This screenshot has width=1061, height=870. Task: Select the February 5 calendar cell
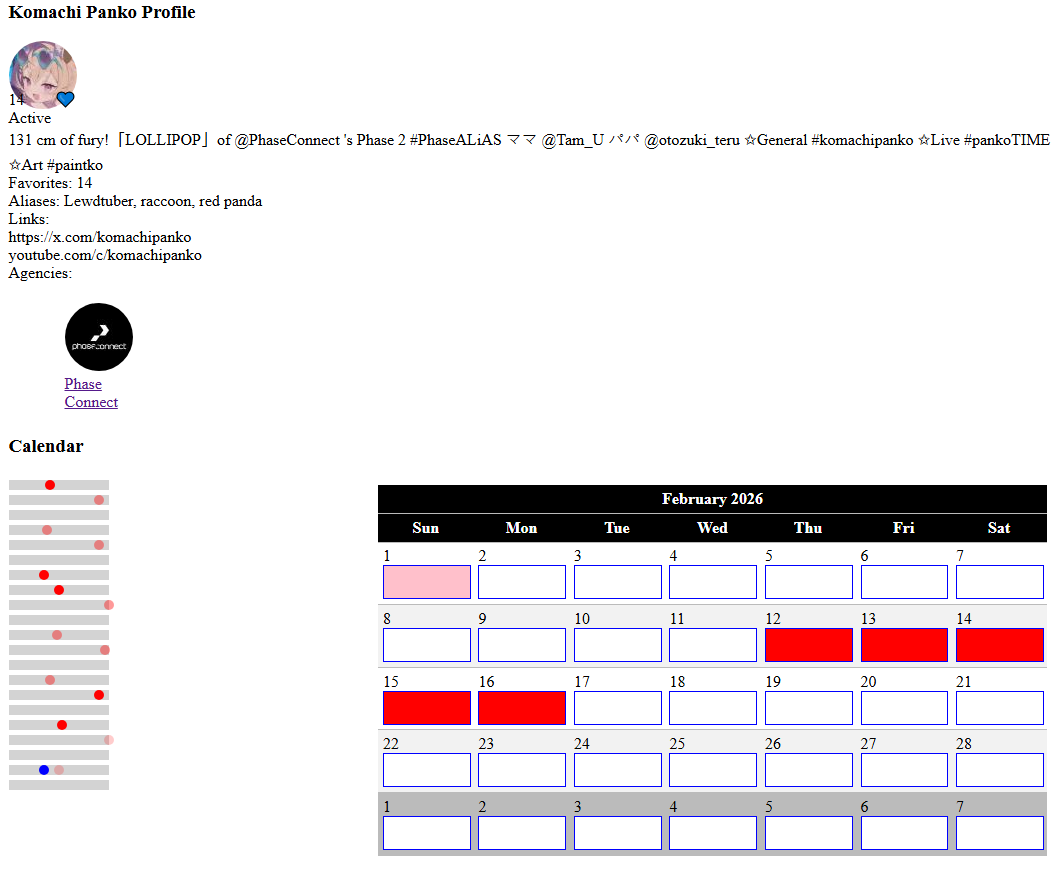coord(809,582)
